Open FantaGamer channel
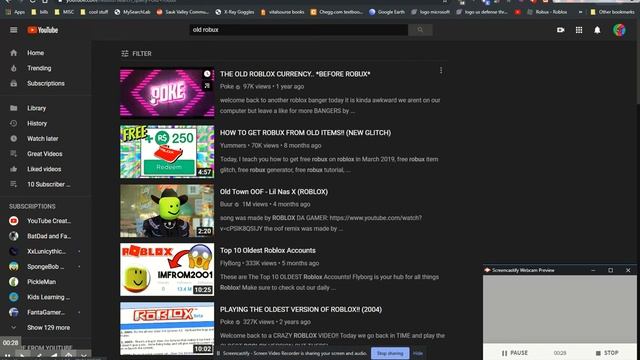This screenshot has width=640, height=360. pyautogui.click(x=45, y=312)
